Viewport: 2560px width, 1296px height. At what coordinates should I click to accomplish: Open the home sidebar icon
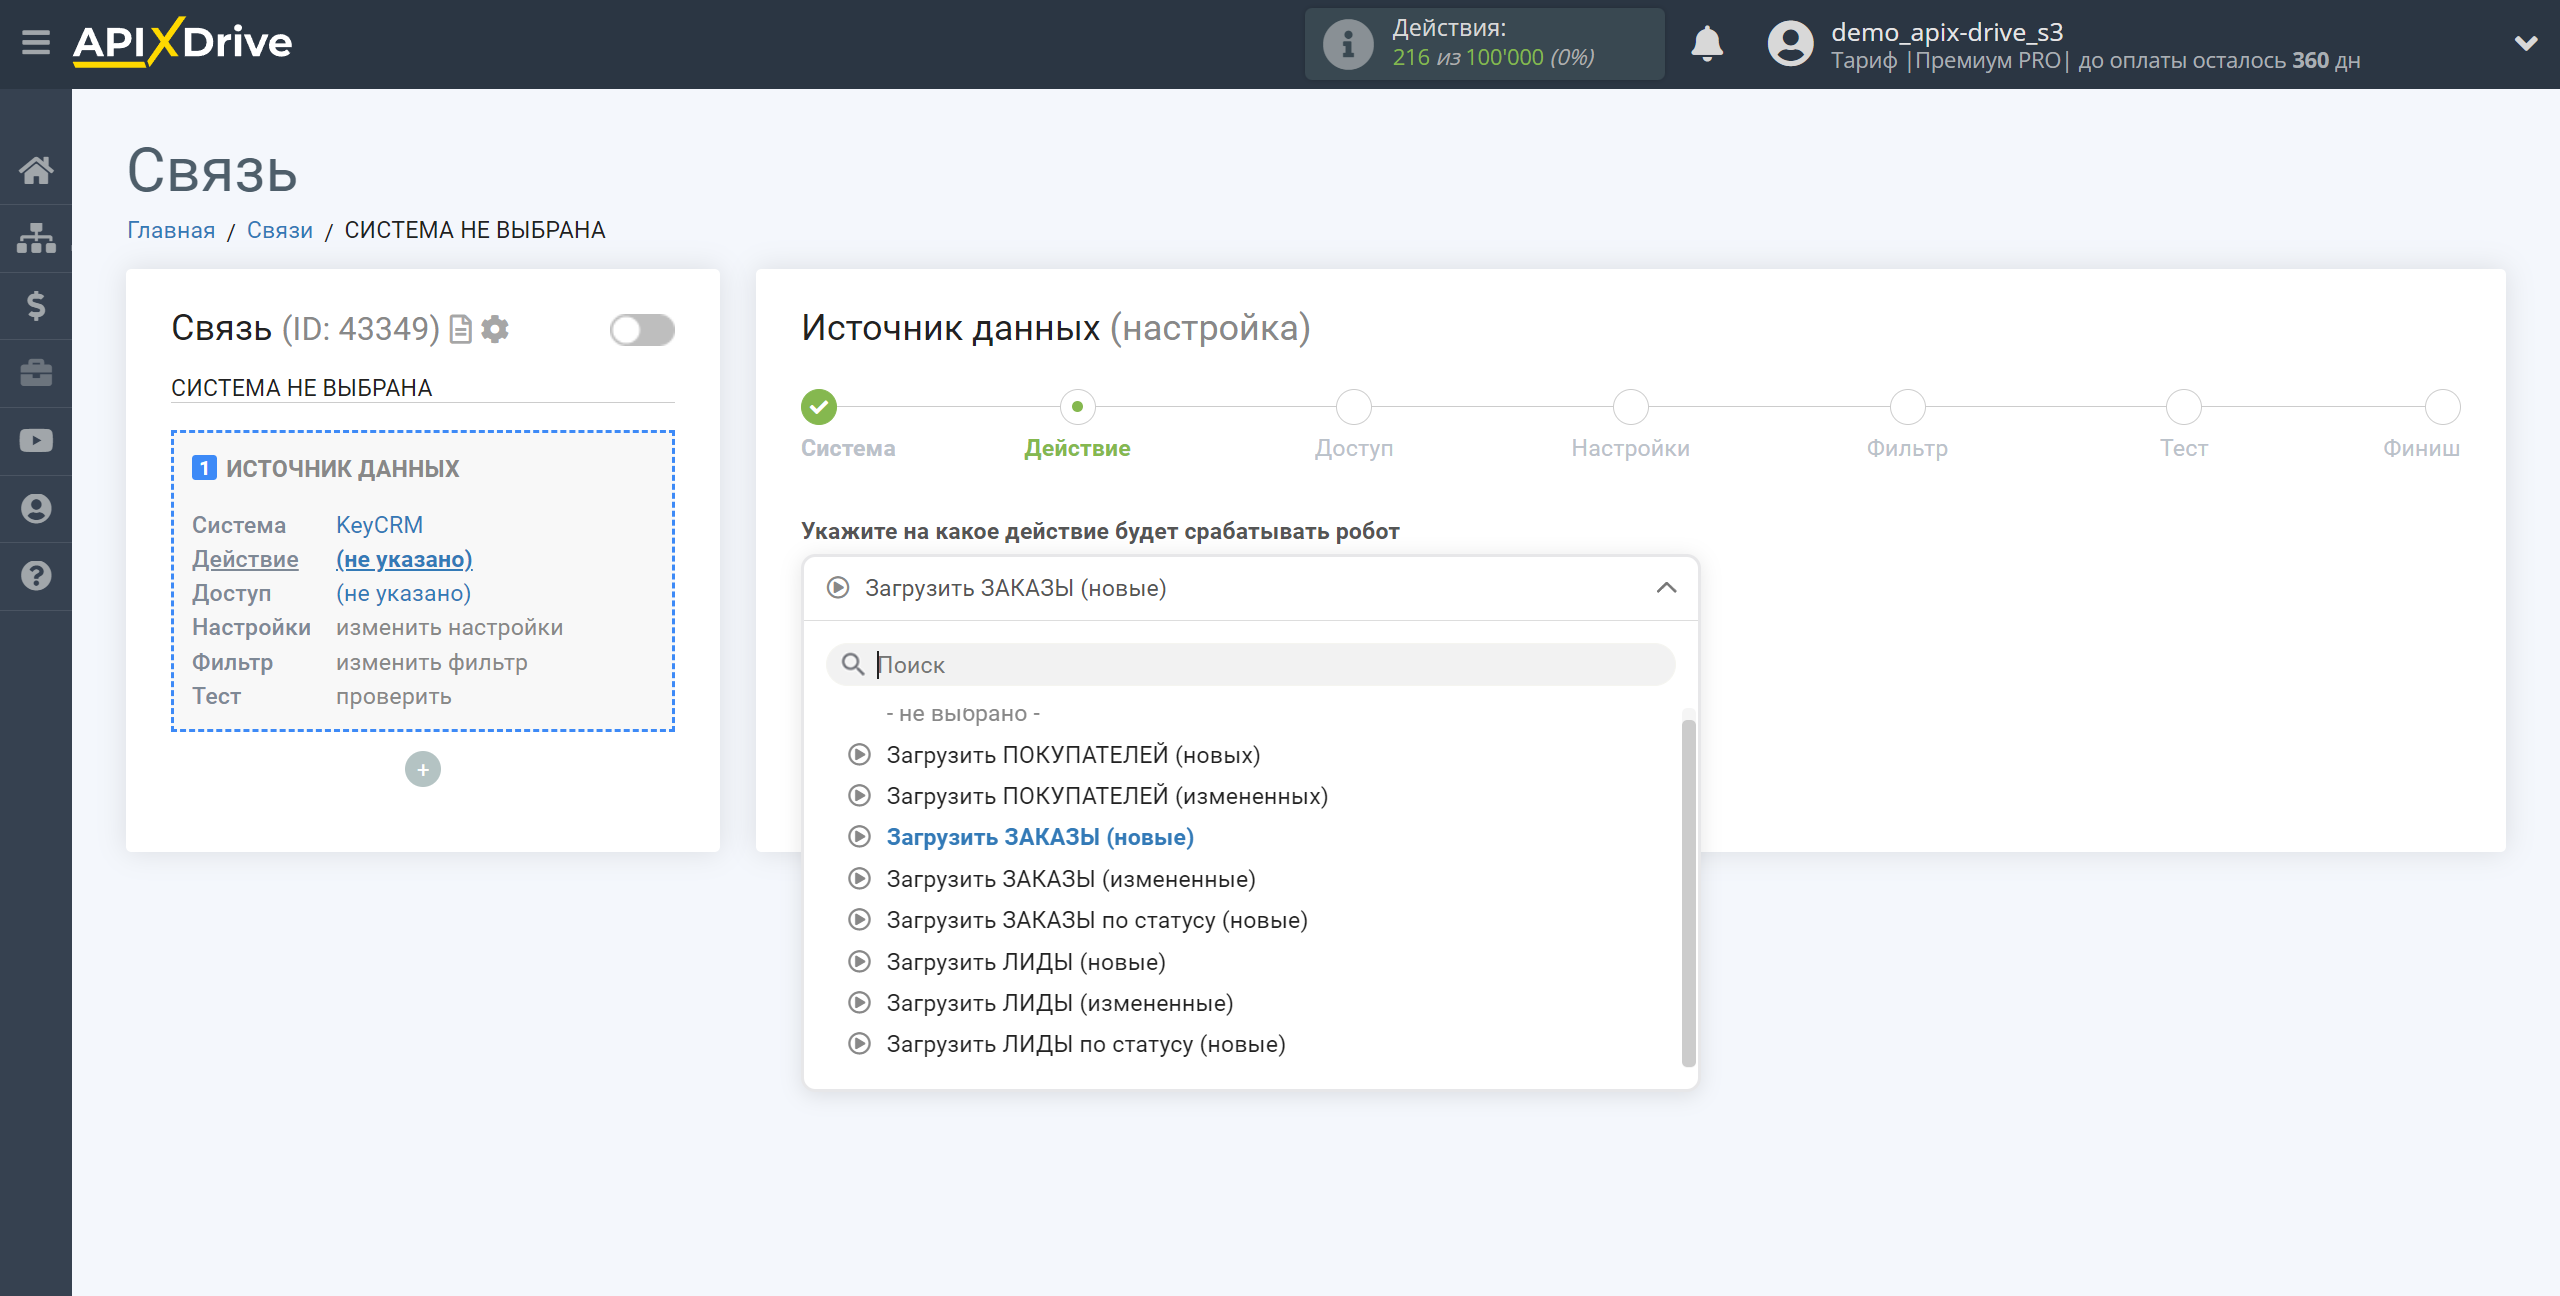pos(36,170)
